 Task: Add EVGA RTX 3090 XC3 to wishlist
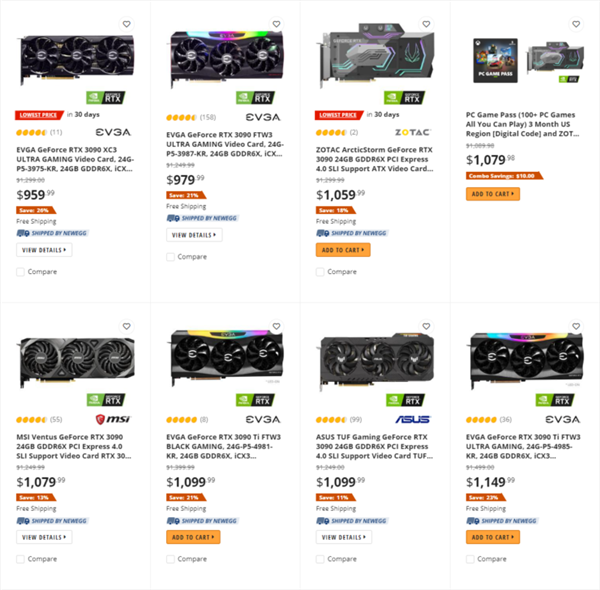pyautogui.click(x=126, y=24)
